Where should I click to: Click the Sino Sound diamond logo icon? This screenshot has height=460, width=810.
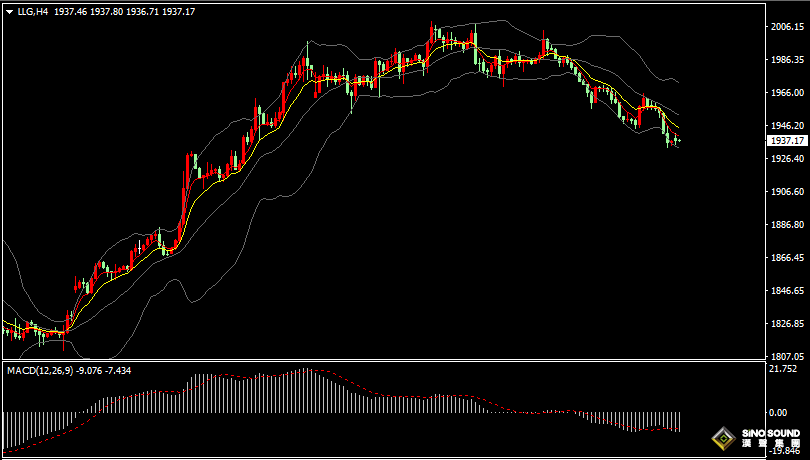[722, 438]
